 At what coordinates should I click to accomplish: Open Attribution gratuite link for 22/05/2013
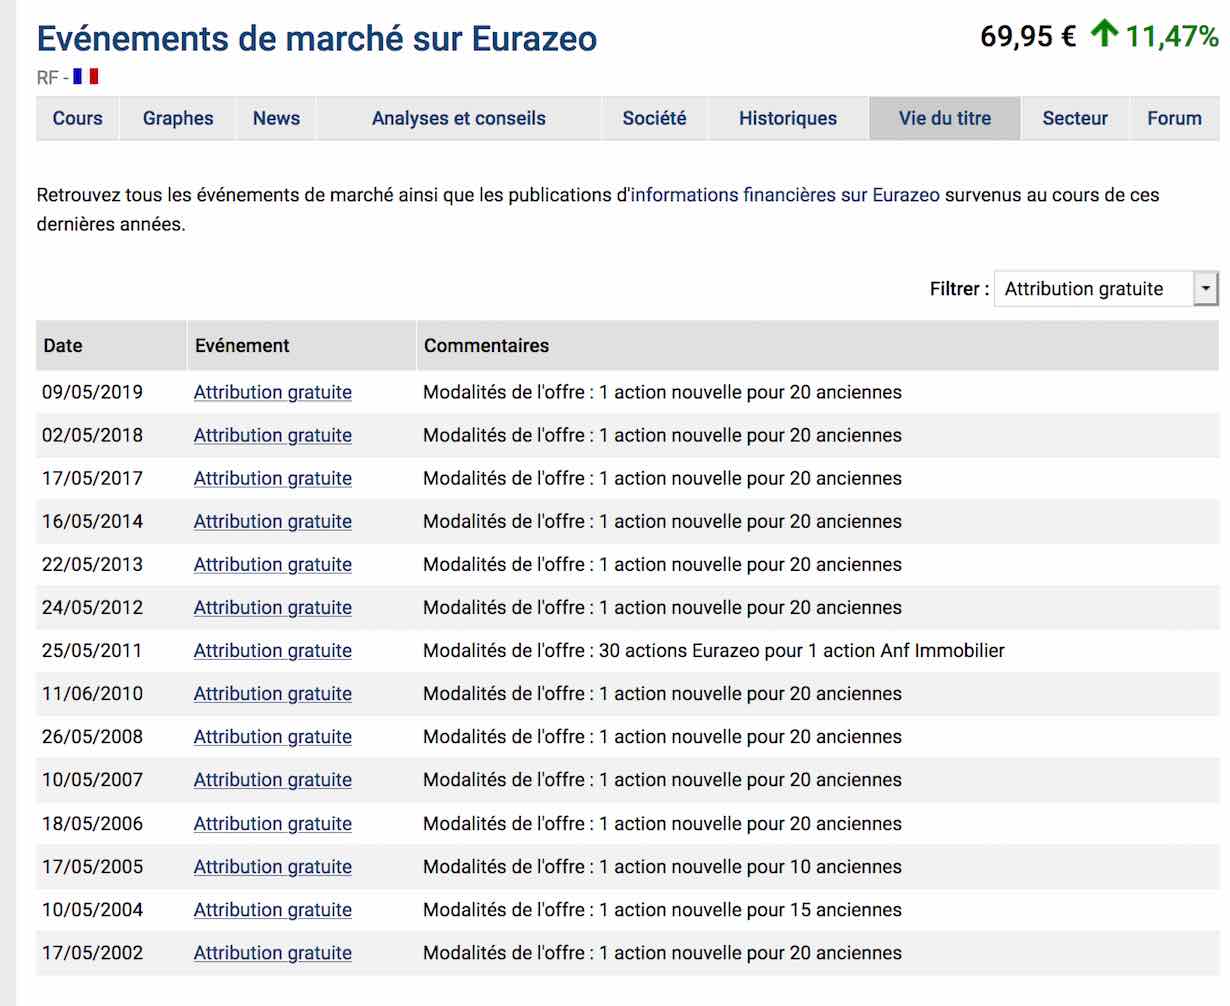pyautogui.click(x=273, y=564)
